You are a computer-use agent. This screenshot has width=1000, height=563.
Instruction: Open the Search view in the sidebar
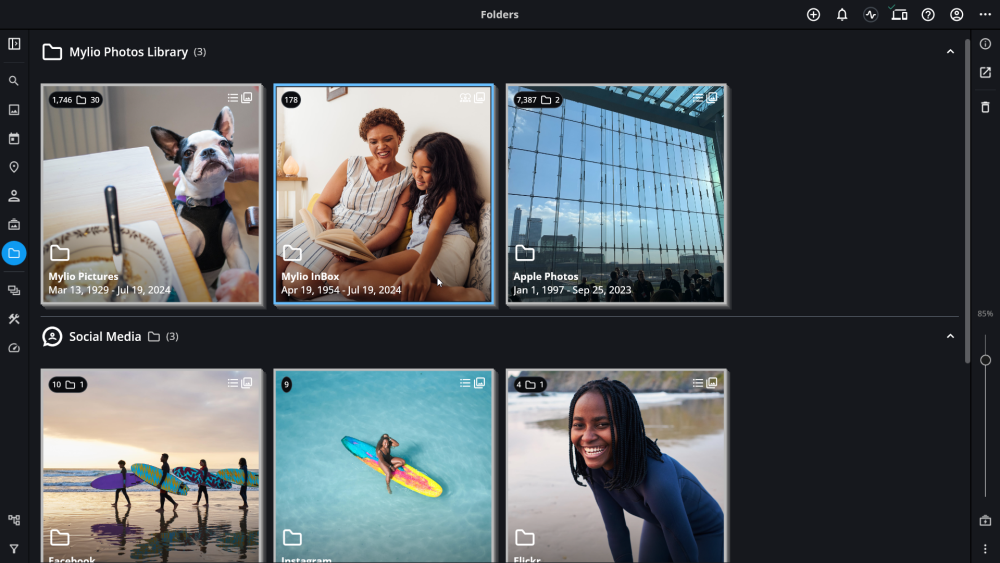point(14,81)
